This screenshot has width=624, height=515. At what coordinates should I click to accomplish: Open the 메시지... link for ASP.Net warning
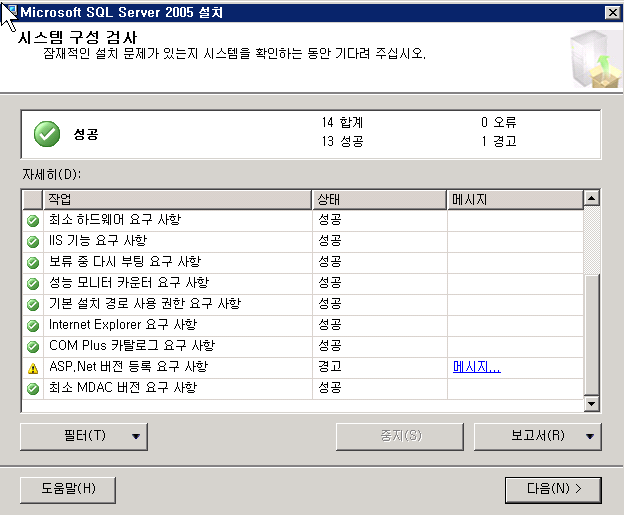click(477, 367)
